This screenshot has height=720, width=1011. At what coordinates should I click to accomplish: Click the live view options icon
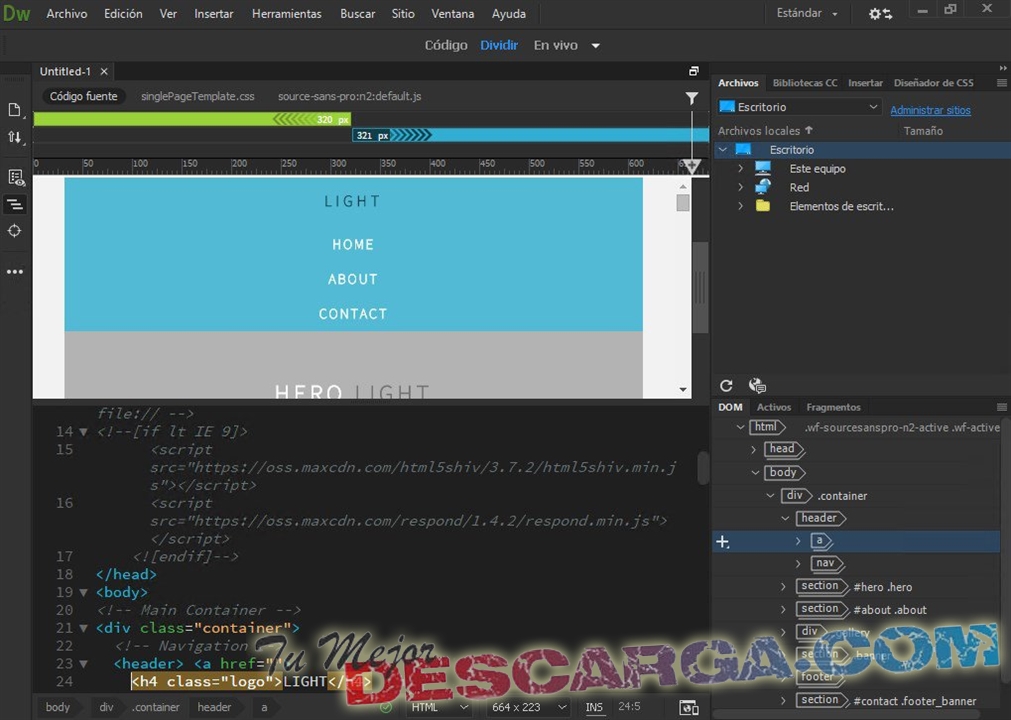pyautogui.click(x=15, y=177)
